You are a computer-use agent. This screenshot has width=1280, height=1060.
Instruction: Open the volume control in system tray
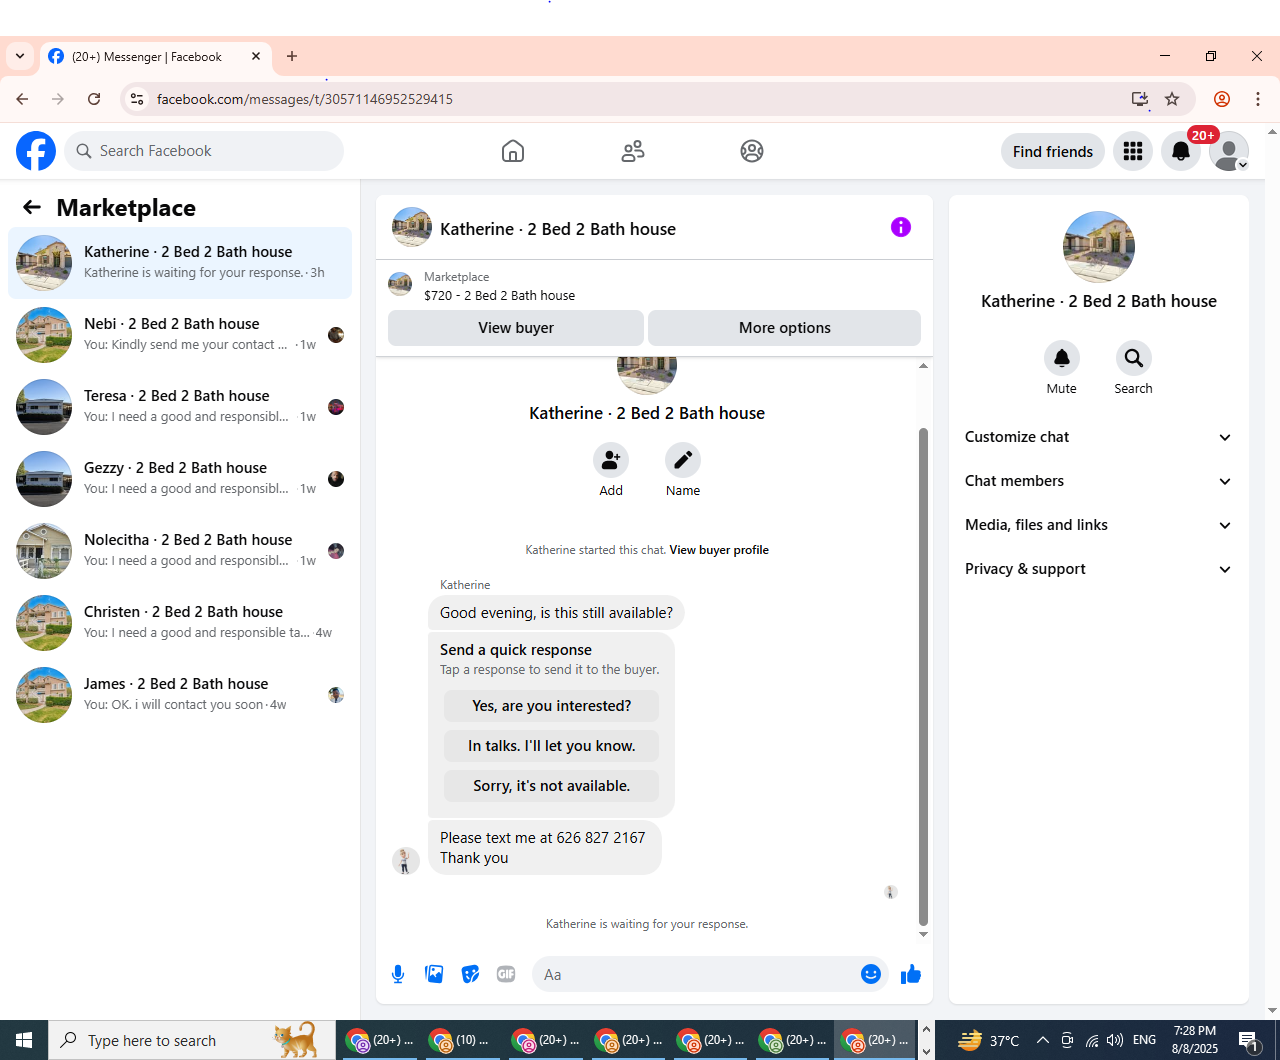point(1115,1040)
